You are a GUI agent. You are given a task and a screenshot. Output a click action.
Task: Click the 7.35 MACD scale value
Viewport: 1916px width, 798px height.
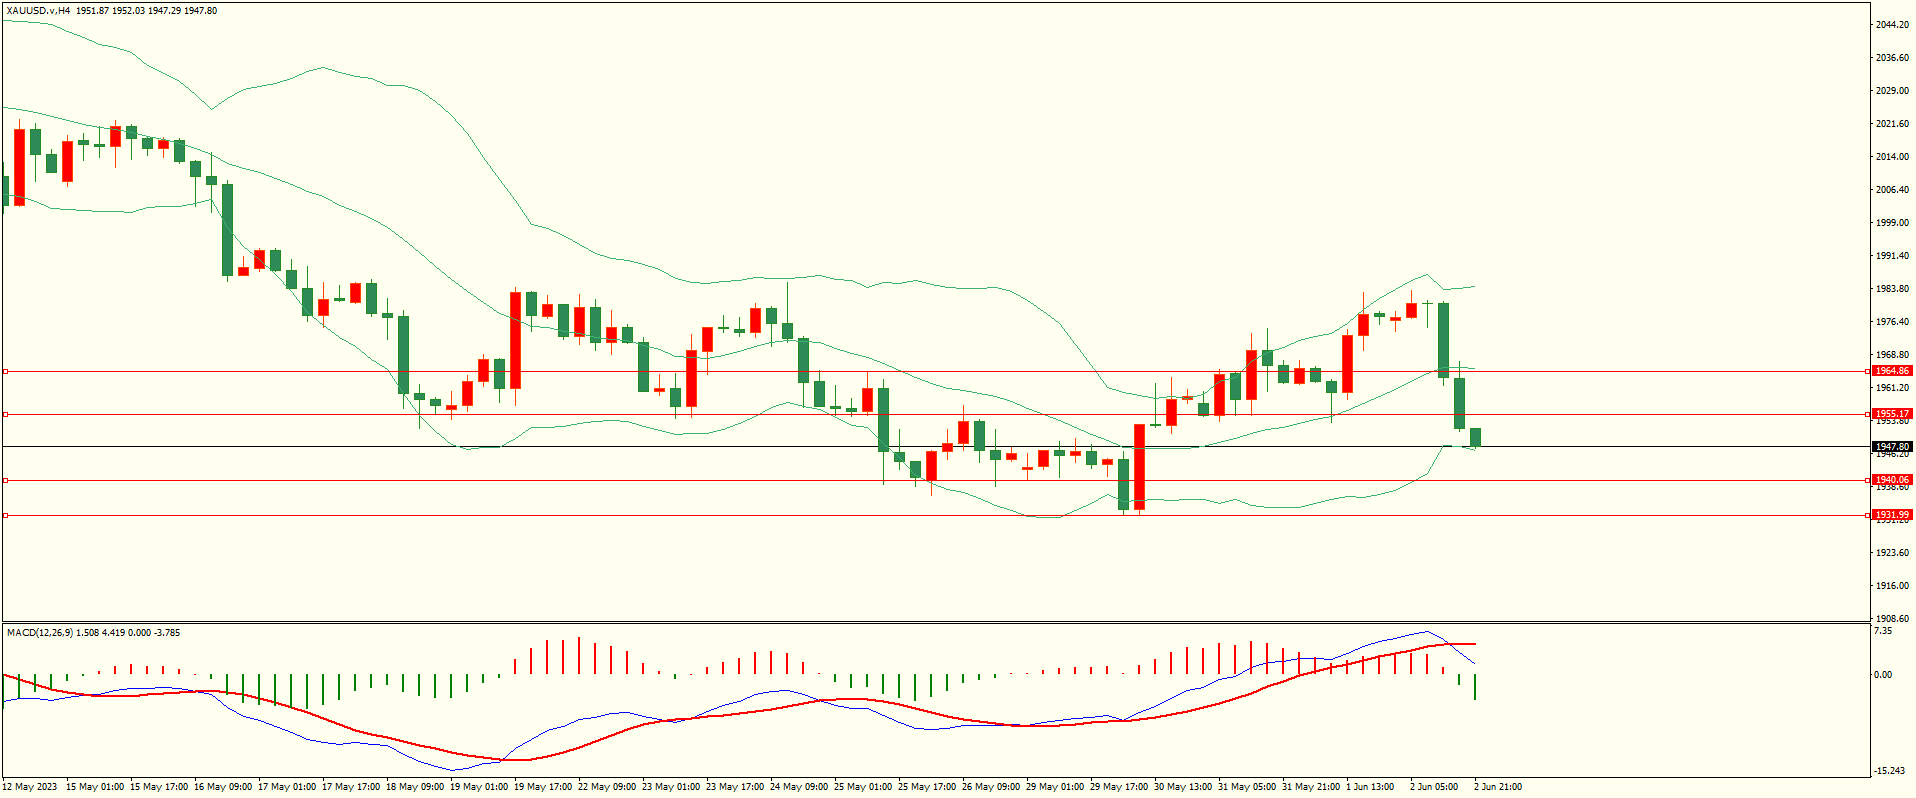(1883, 631)
